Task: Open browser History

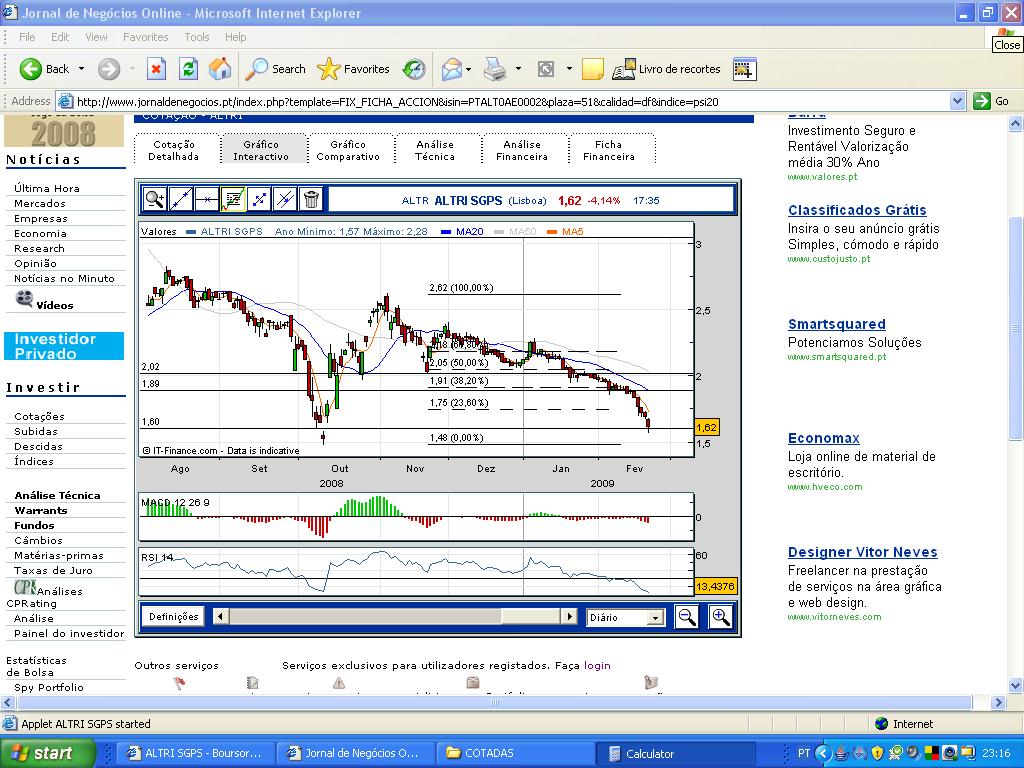Action: tap(414, 69)
